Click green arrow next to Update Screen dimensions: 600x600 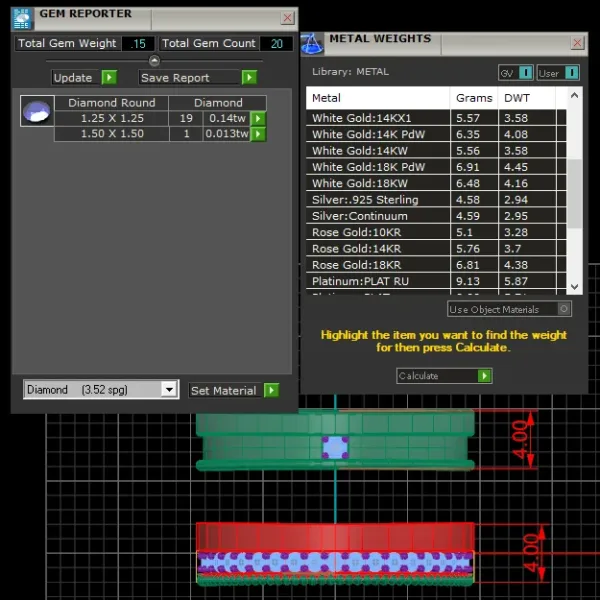coord(109,77)
